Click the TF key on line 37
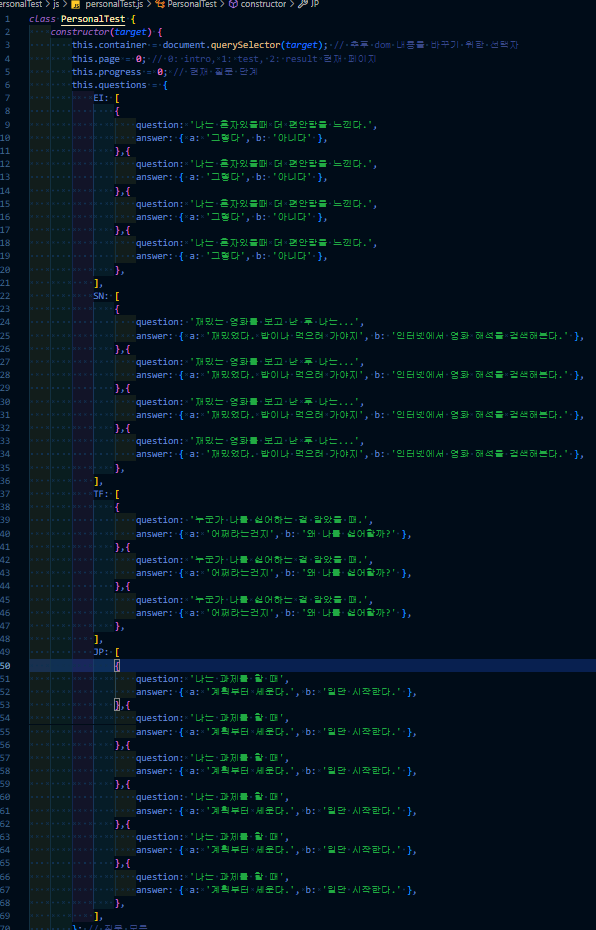 (x=99, y=493)
